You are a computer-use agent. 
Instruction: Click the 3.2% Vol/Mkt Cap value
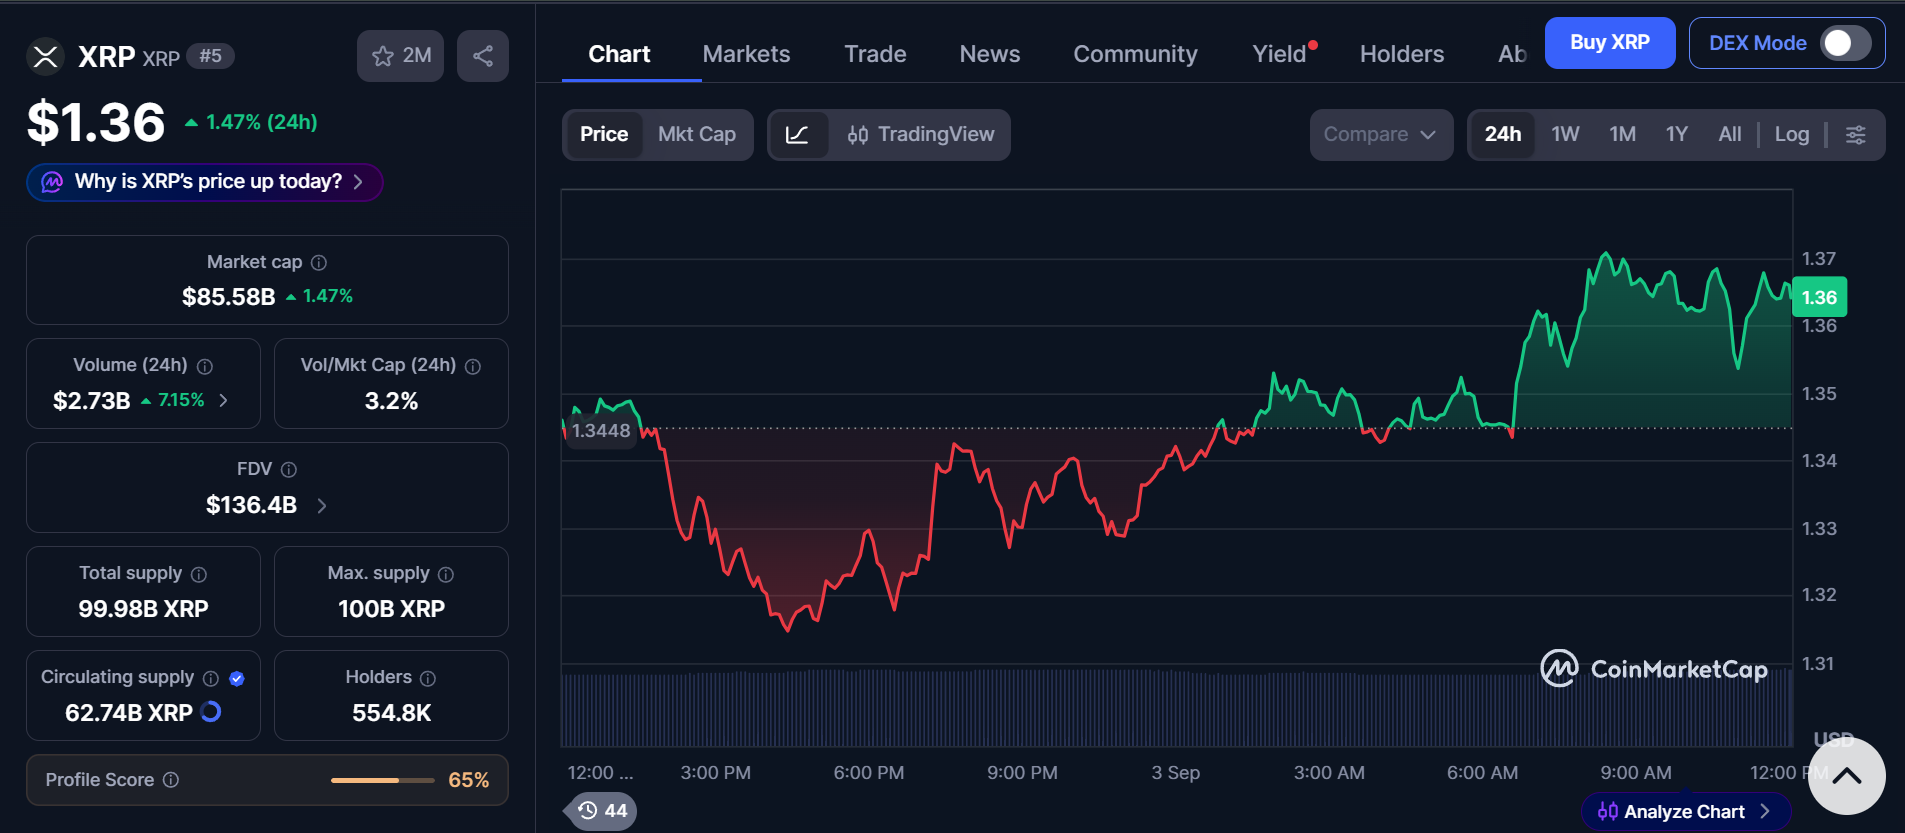pos(391,401)
